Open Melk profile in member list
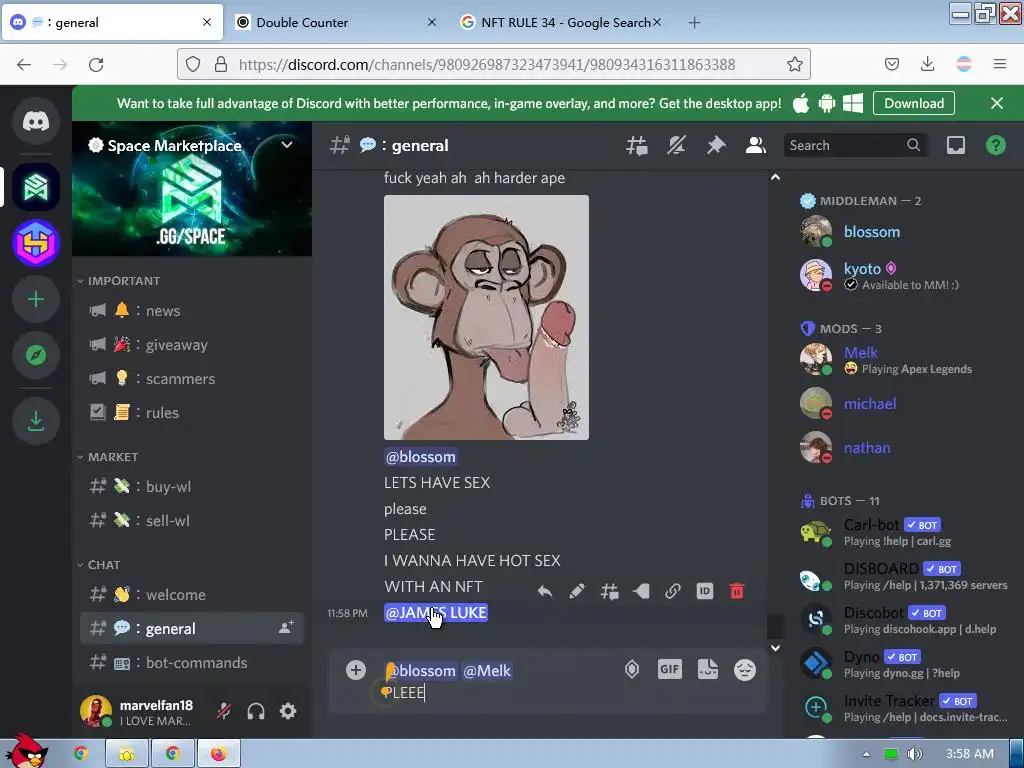Screen dimensions: 1024x768 point(904,359)
